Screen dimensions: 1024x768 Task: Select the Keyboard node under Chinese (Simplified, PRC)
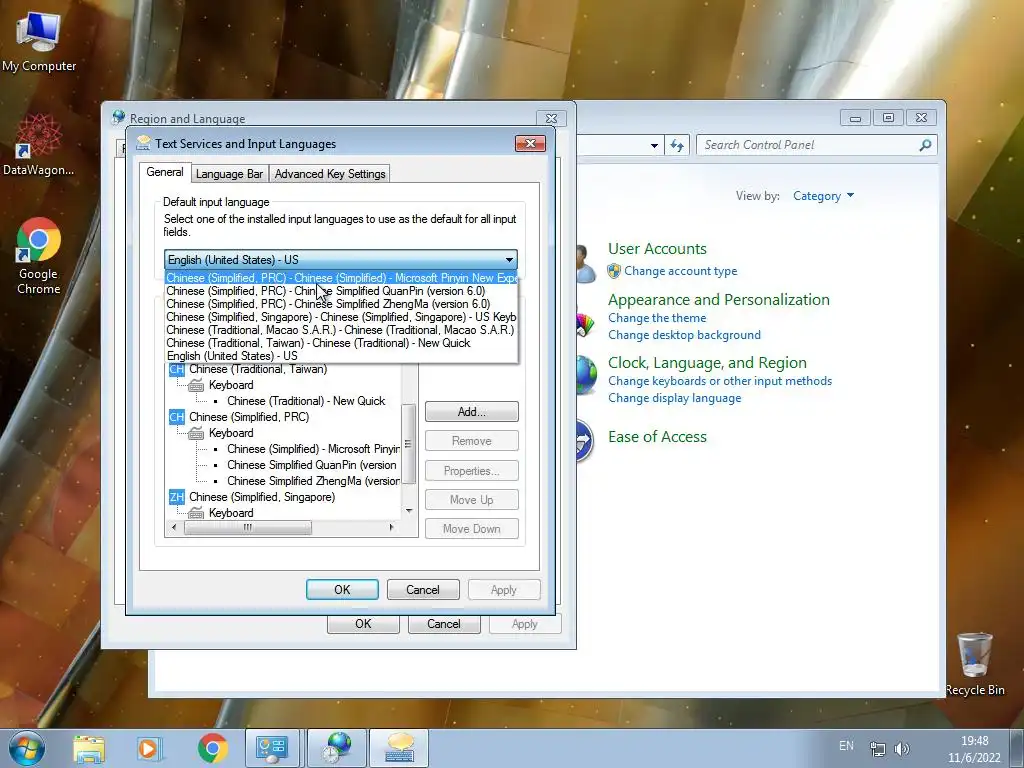[x=231, y=433]
